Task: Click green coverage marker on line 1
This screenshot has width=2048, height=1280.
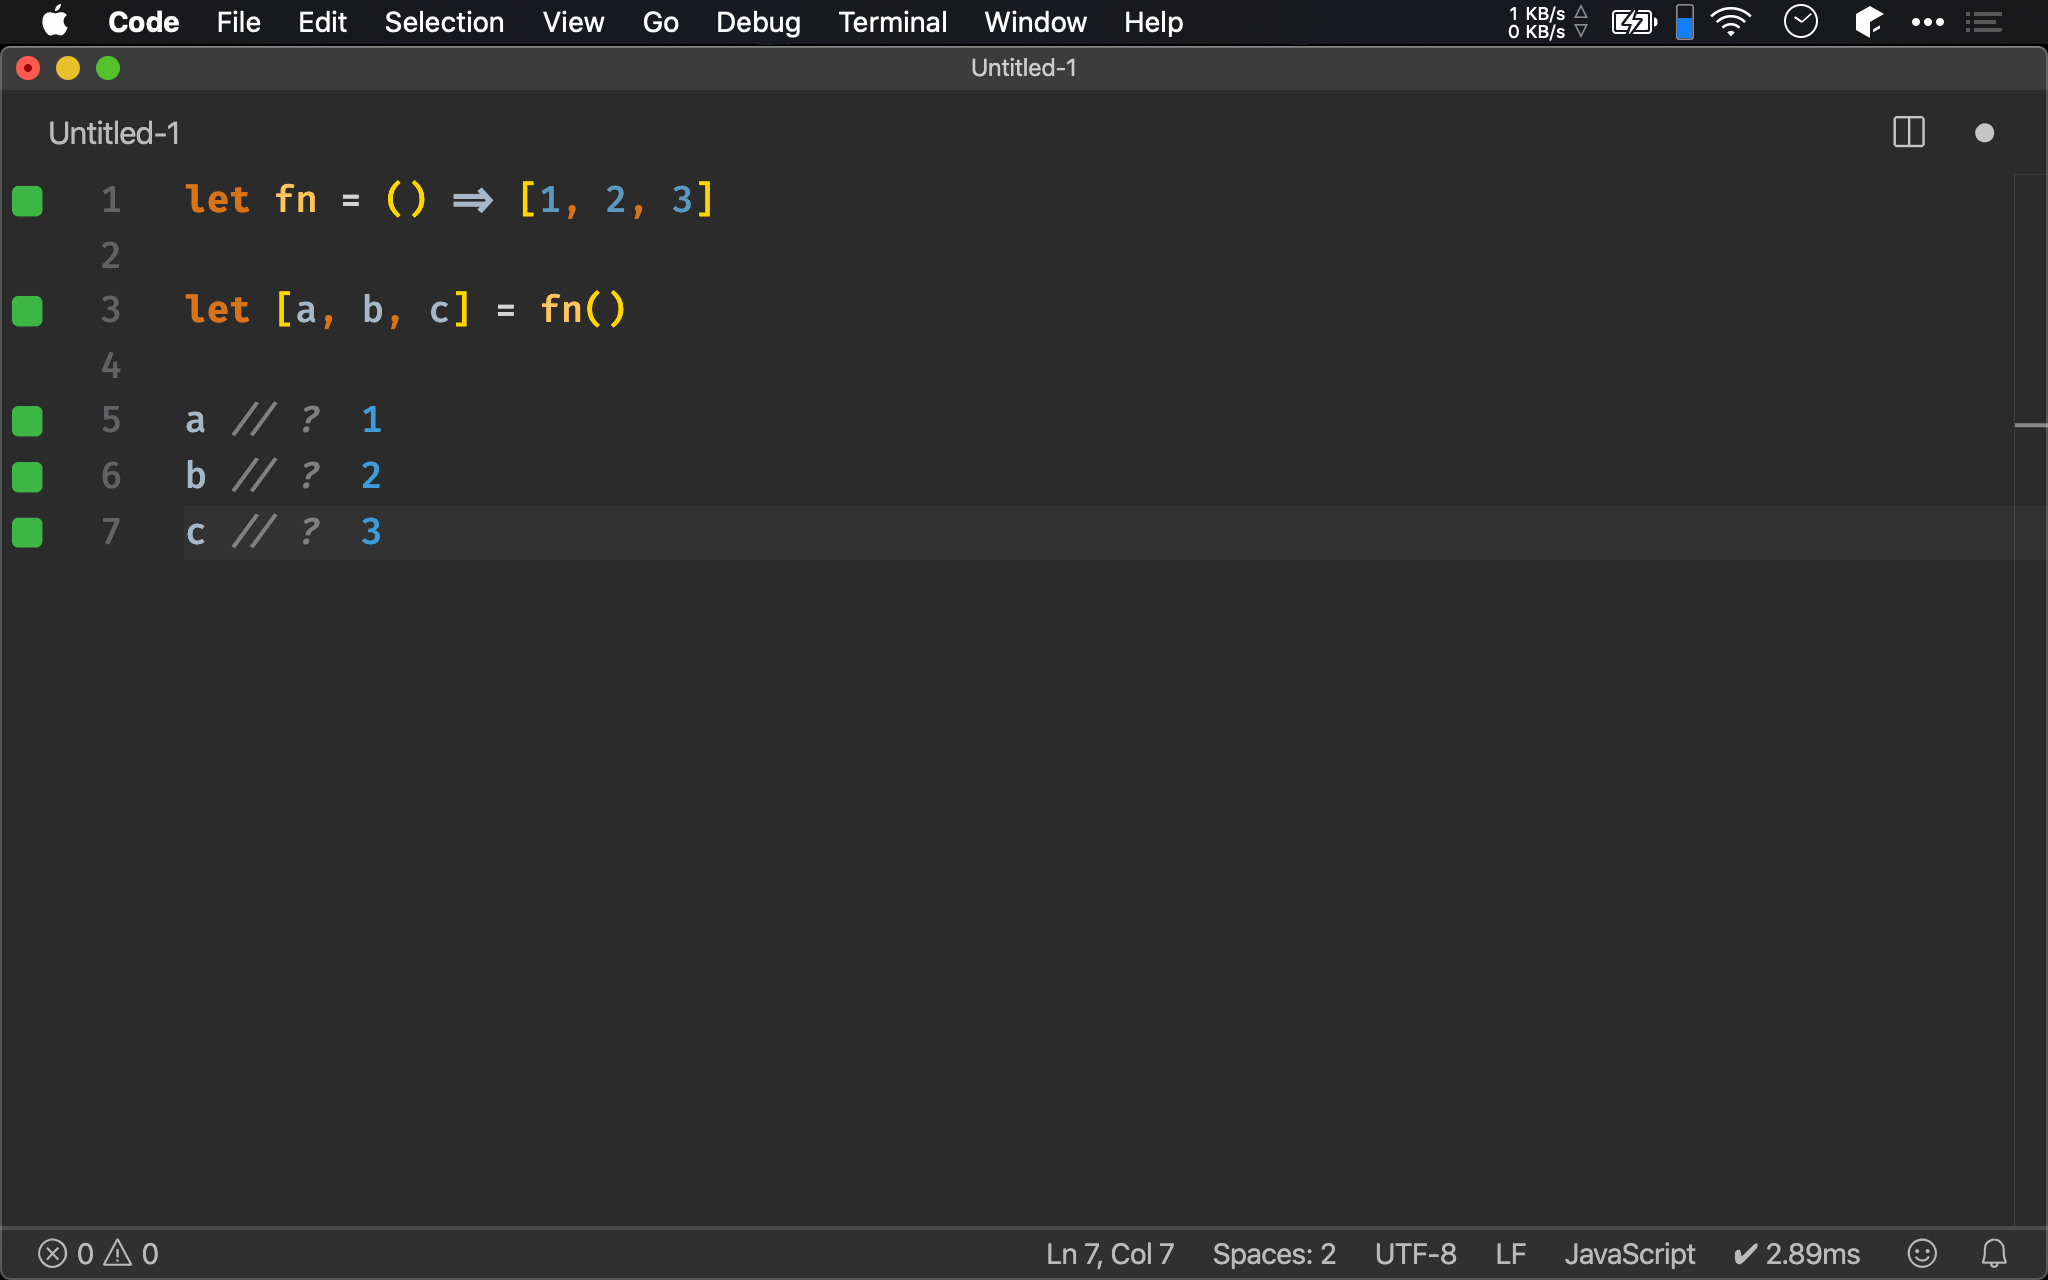Action: coord(28,201)
